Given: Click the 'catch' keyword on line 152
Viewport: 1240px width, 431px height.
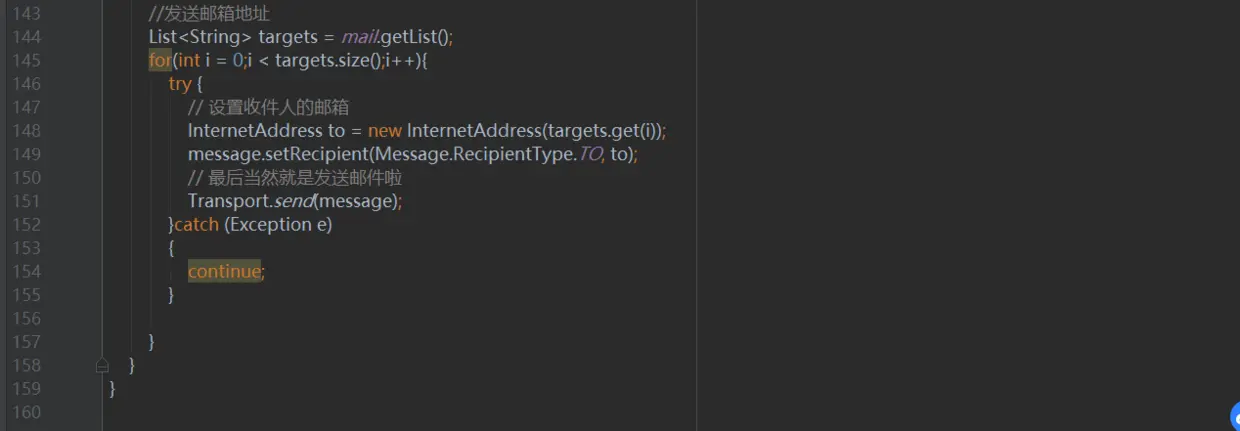Looking at the screenshot, I should point(196,225).
